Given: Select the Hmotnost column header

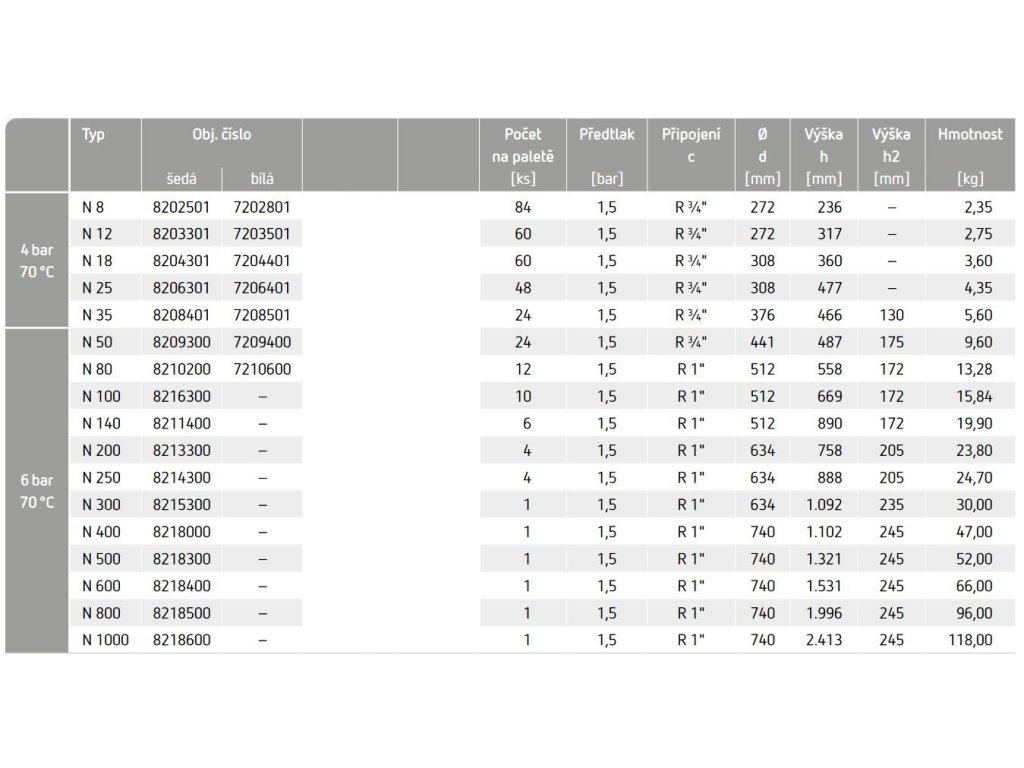Looking at the screenshot, I should point(970,156).
